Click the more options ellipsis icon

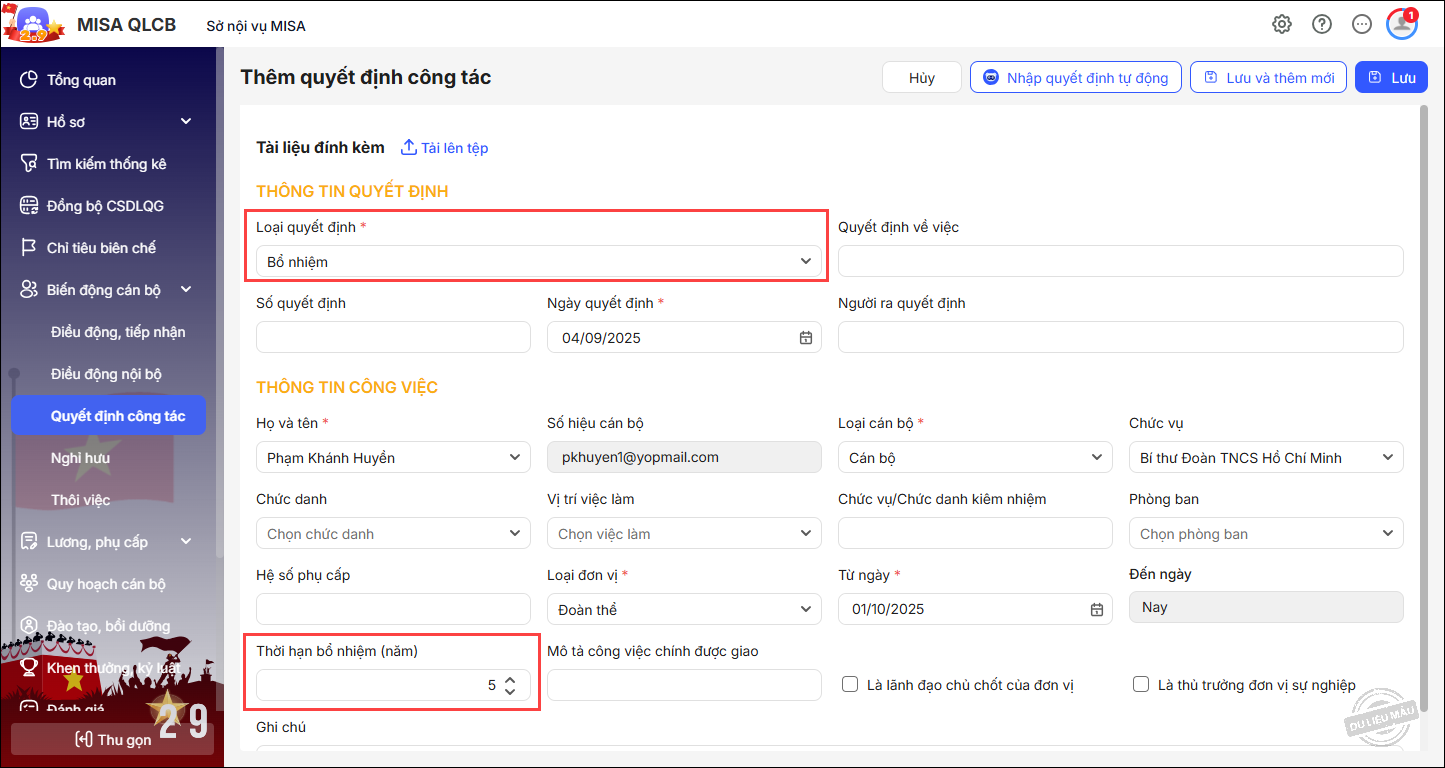tap(1361, 25)
